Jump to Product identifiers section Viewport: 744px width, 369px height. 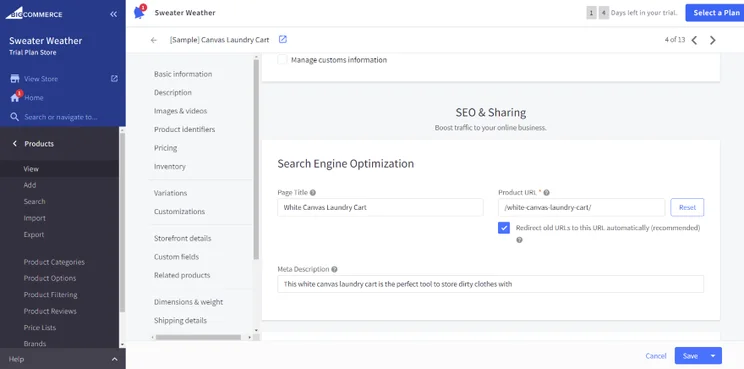pos(184,129)
